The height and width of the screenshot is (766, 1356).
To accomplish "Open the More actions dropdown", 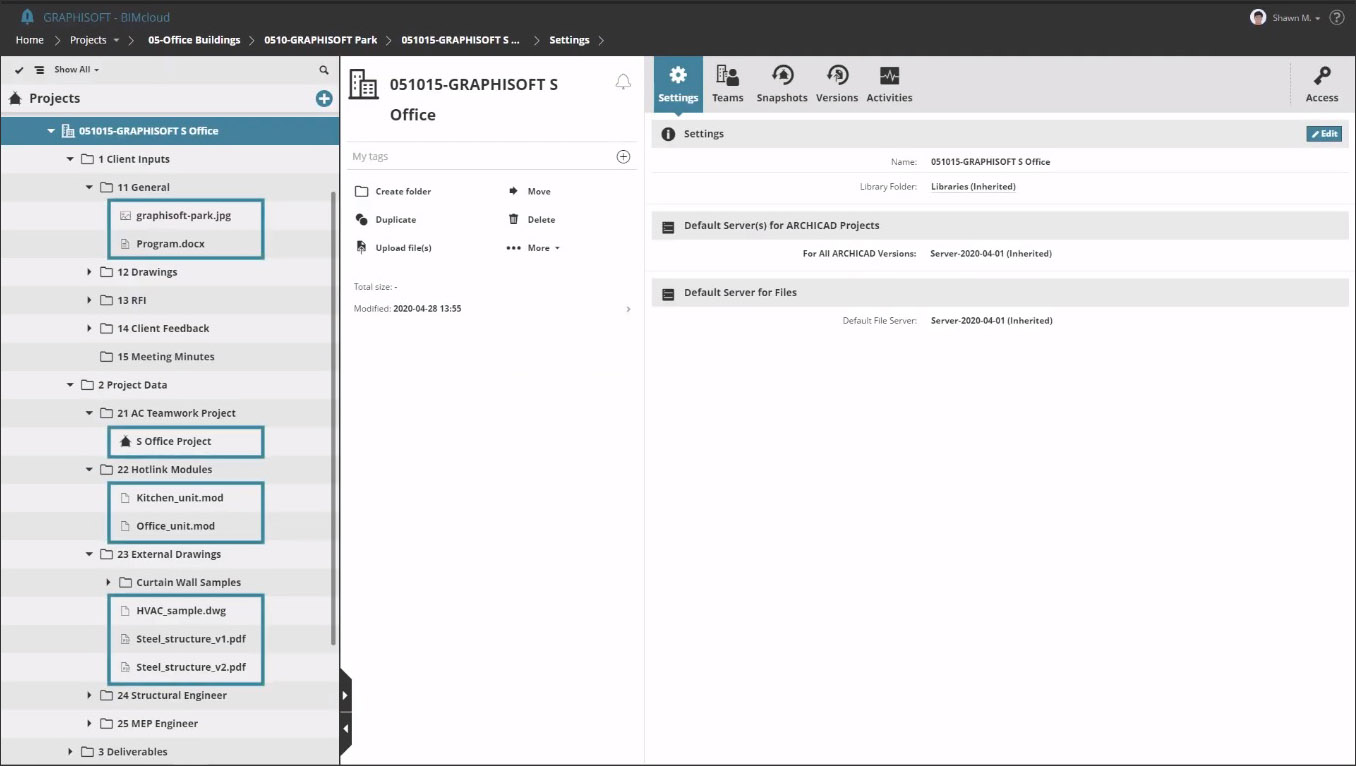I will pos(534,248).
